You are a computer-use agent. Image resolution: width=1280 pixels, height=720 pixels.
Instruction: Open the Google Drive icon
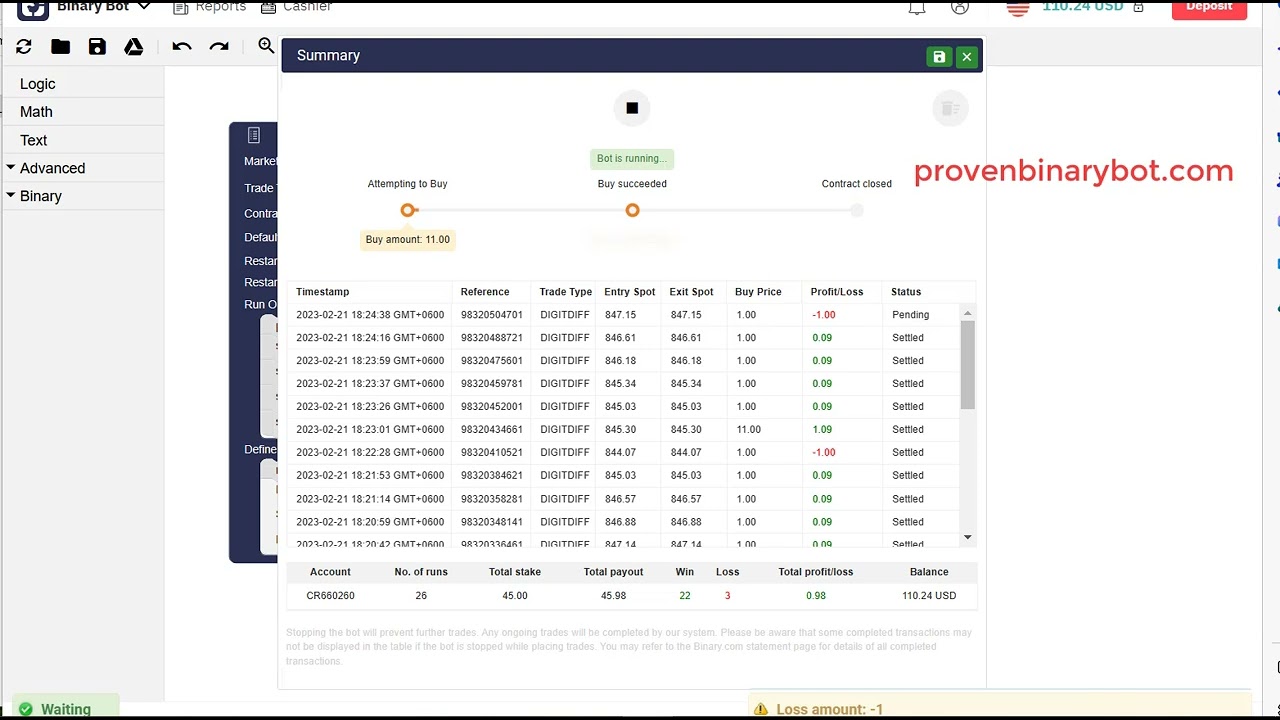pyautogui.click(x=133, y=47)
